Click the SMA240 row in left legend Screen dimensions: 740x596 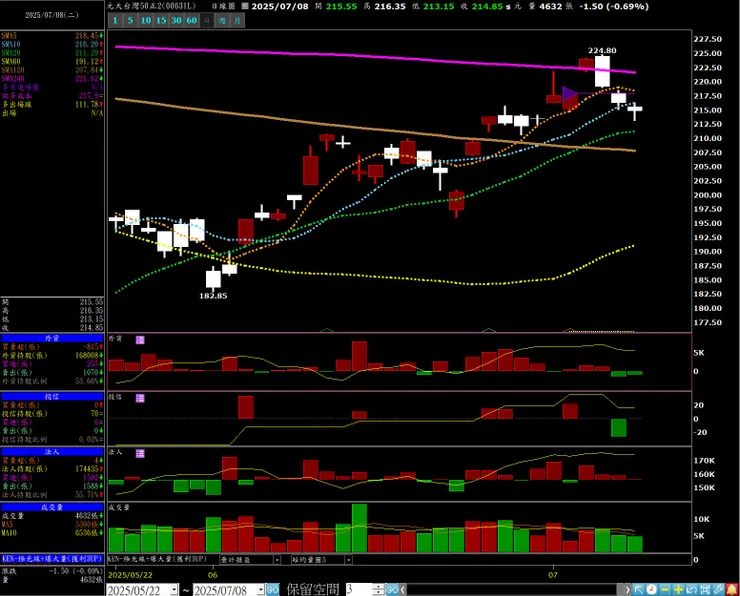coord(52,78)
